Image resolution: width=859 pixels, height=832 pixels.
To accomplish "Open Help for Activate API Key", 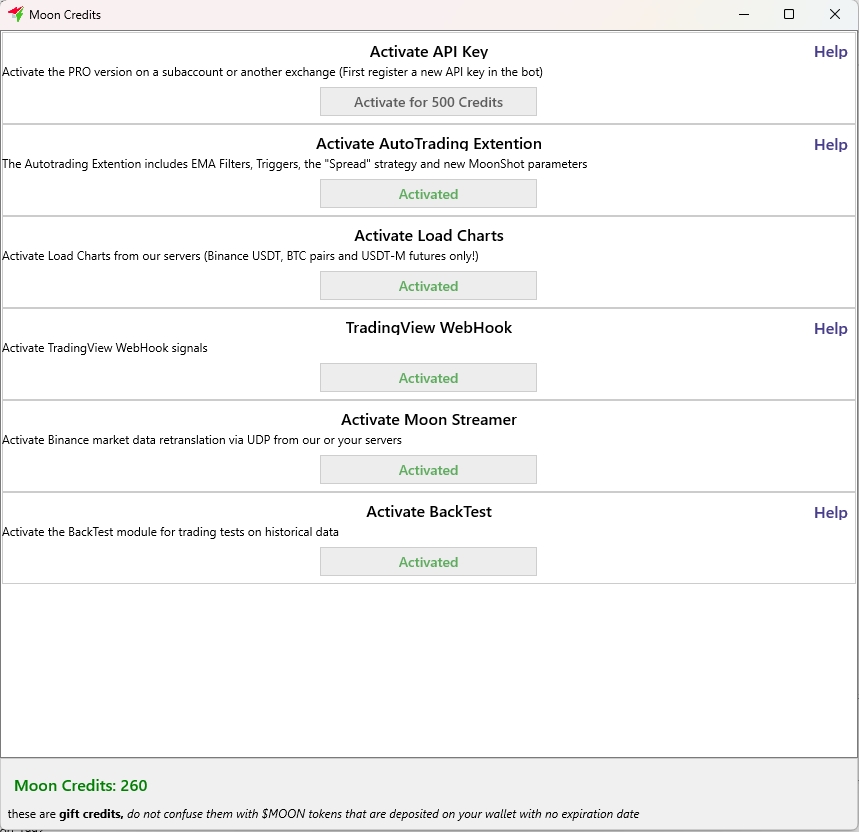I will [830, 52].
